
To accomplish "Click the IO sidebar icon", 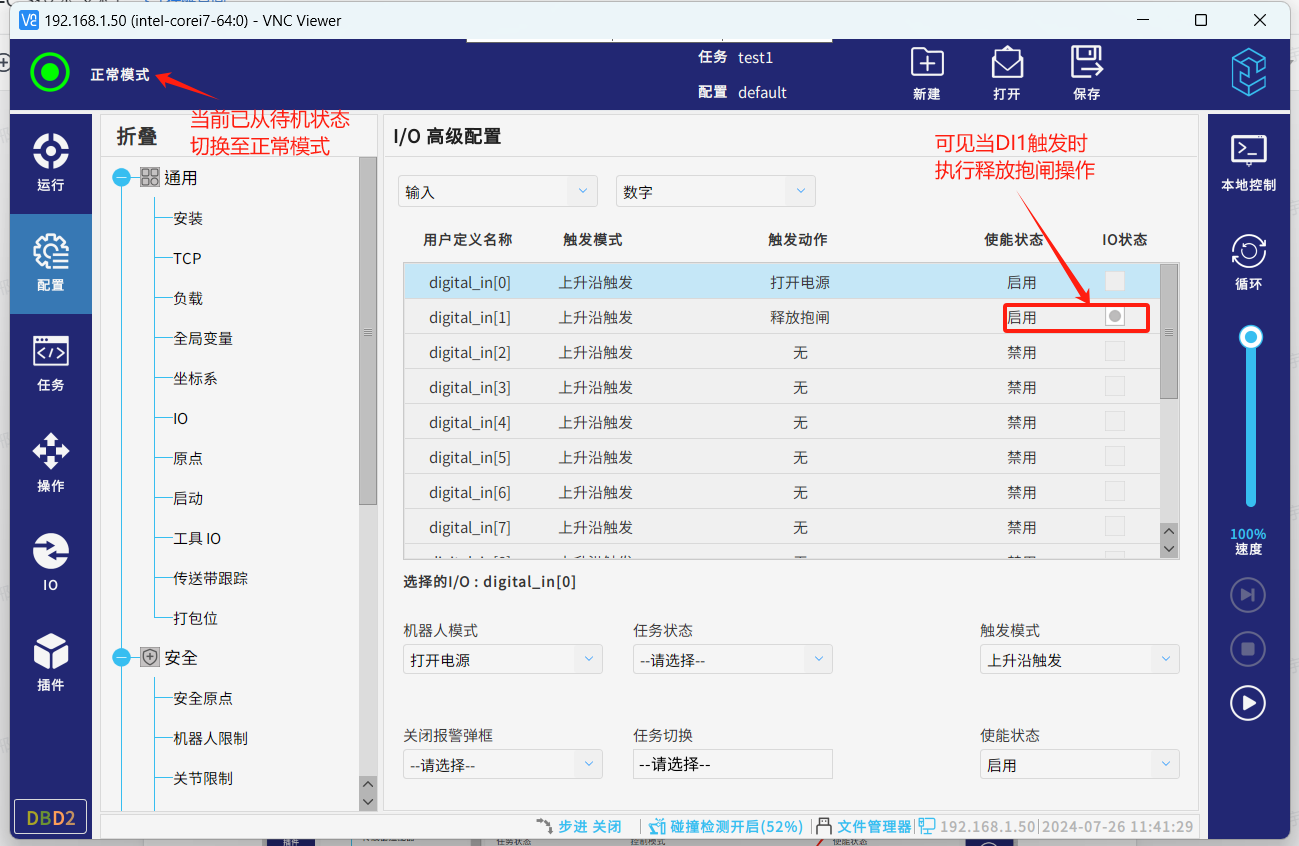I will click(51, 561).
